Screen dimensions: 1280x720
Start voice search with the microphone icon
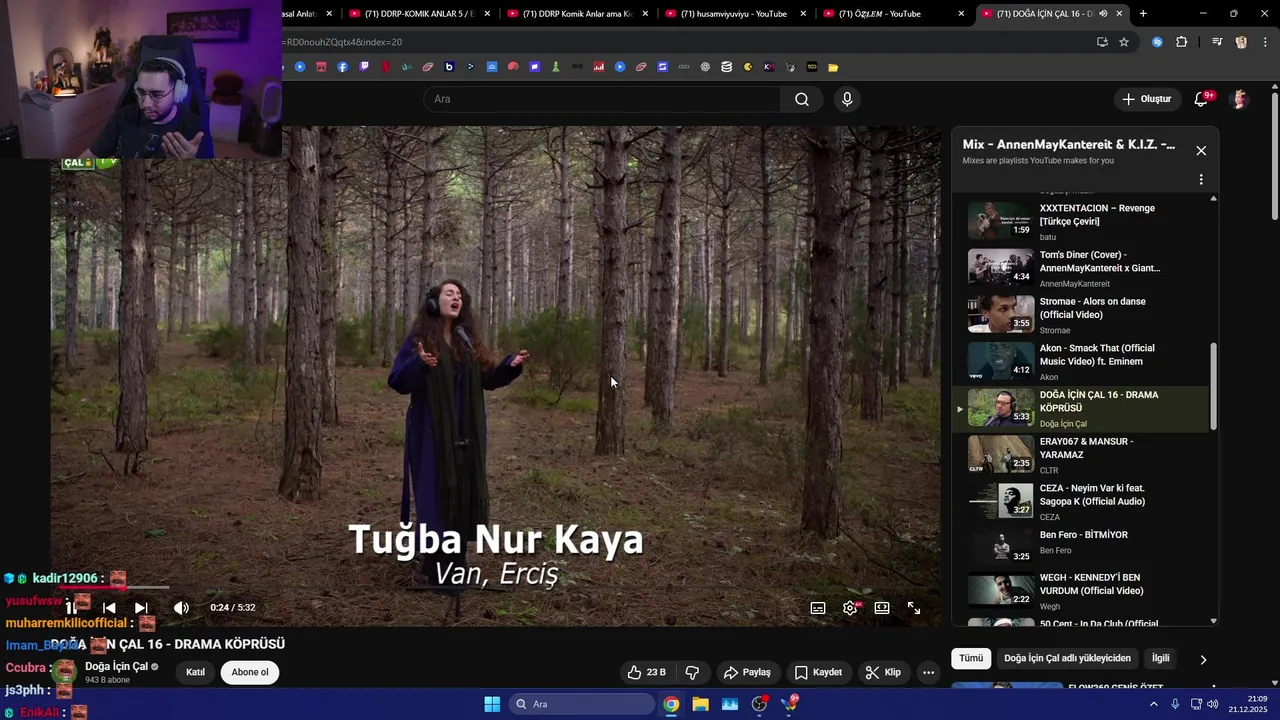click(847, 99)
